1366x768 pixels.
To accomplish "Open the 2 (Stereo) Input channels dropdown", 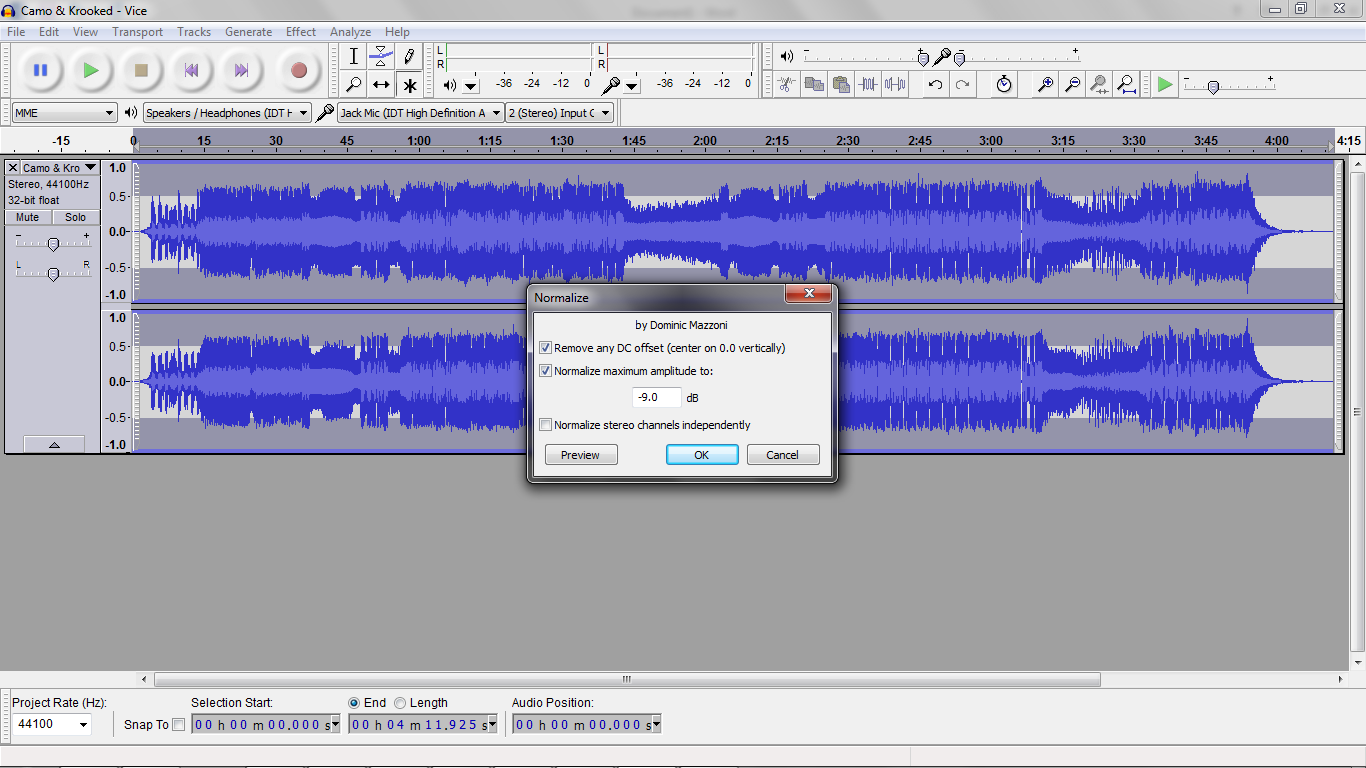I will pyautogui.click(x=560, y=113).
